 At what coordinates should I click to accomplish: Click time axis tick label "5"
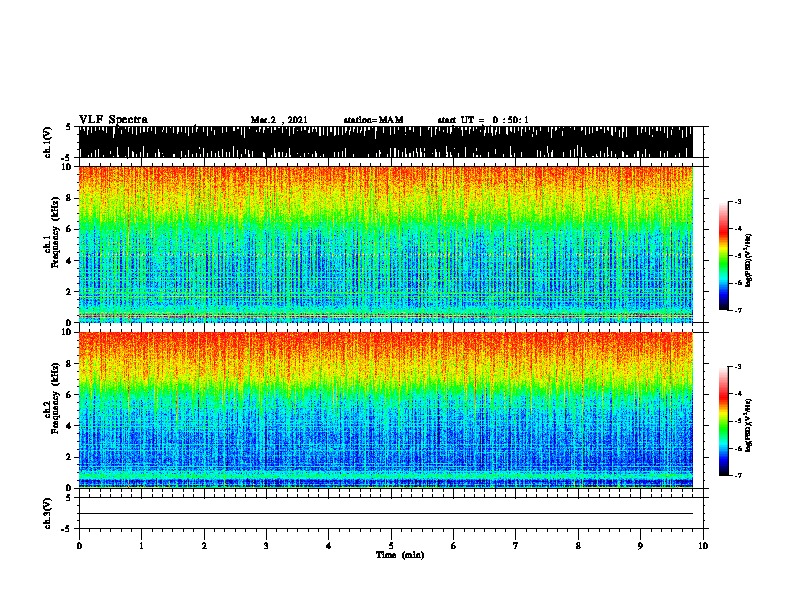click(x=391, y=546)
